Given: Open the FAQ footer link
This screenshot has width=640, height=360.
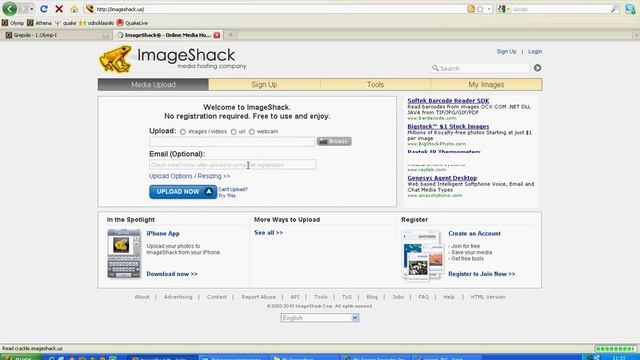Looking at the screenshot, I should 423,297.
